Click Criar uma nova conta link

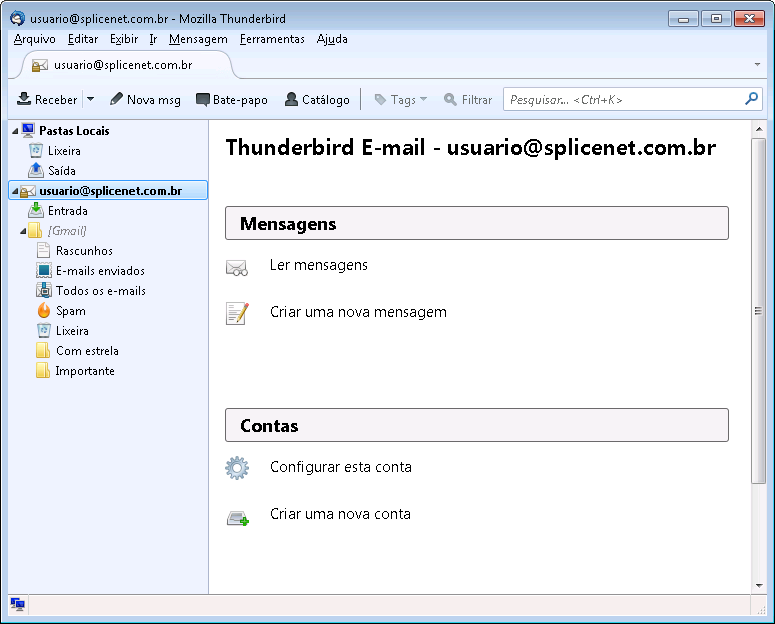click(x=341, y=514)
